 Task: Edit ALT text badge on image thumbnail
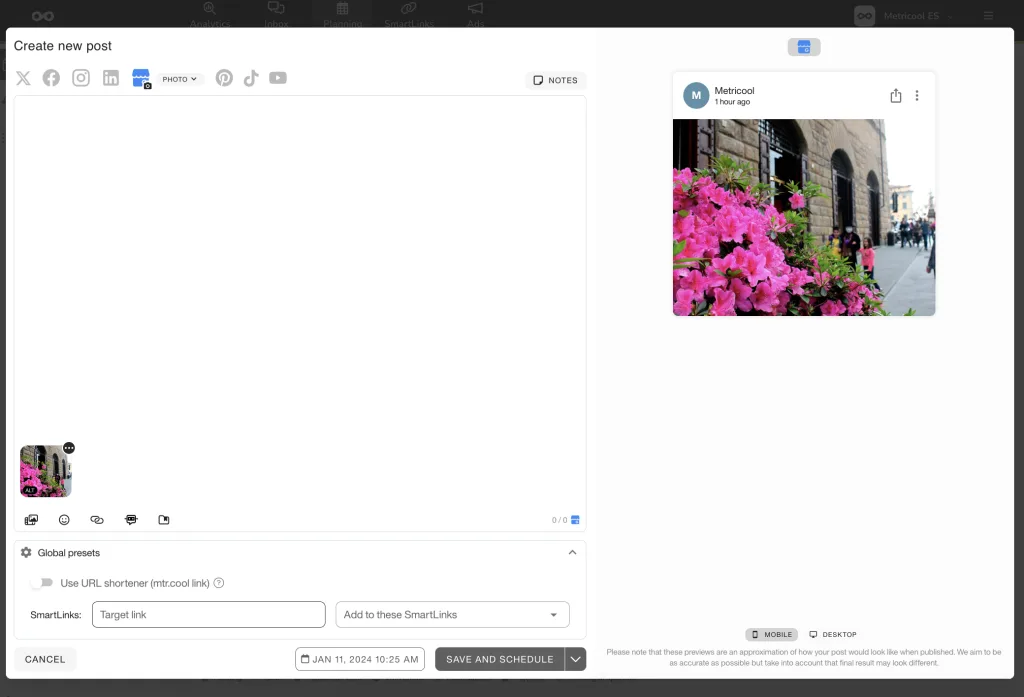tap(29, 490)
